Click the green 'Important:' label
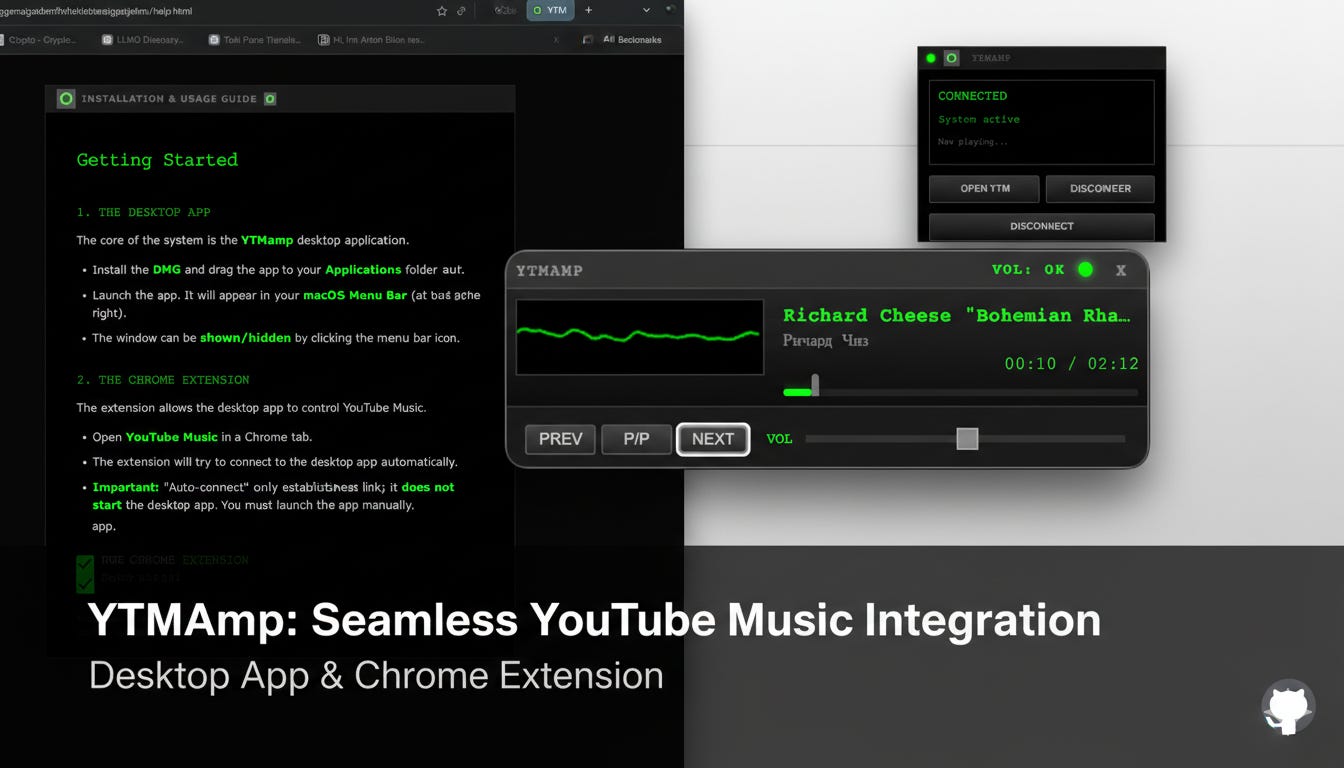 coord(125,487)
